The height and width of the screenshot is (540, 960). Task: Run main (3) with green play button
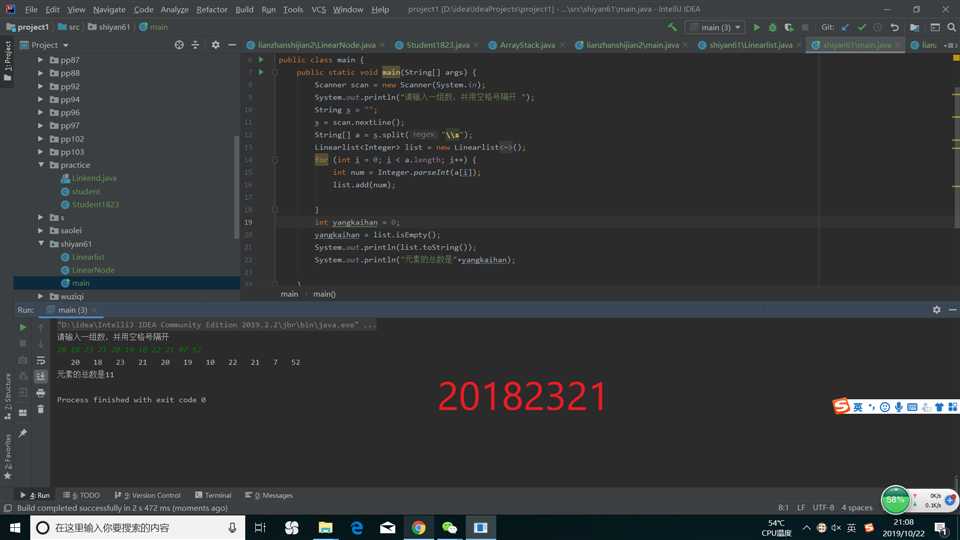pos(756,27)
